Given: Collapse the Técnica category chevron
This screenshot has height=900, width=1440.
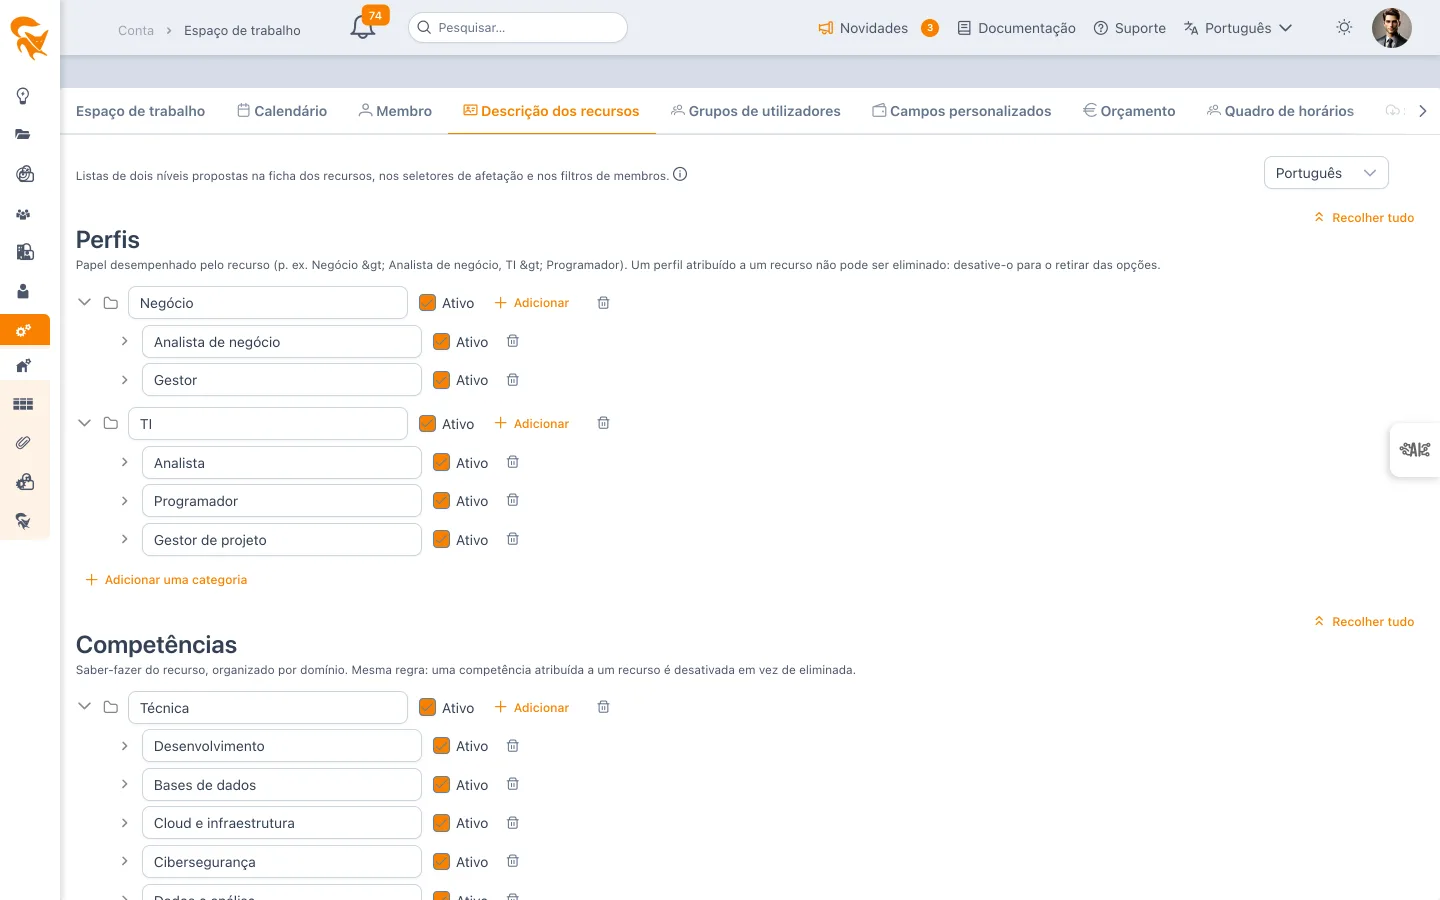Looking at the screenshot, I should pyautogui.click(x=85, y=707).
